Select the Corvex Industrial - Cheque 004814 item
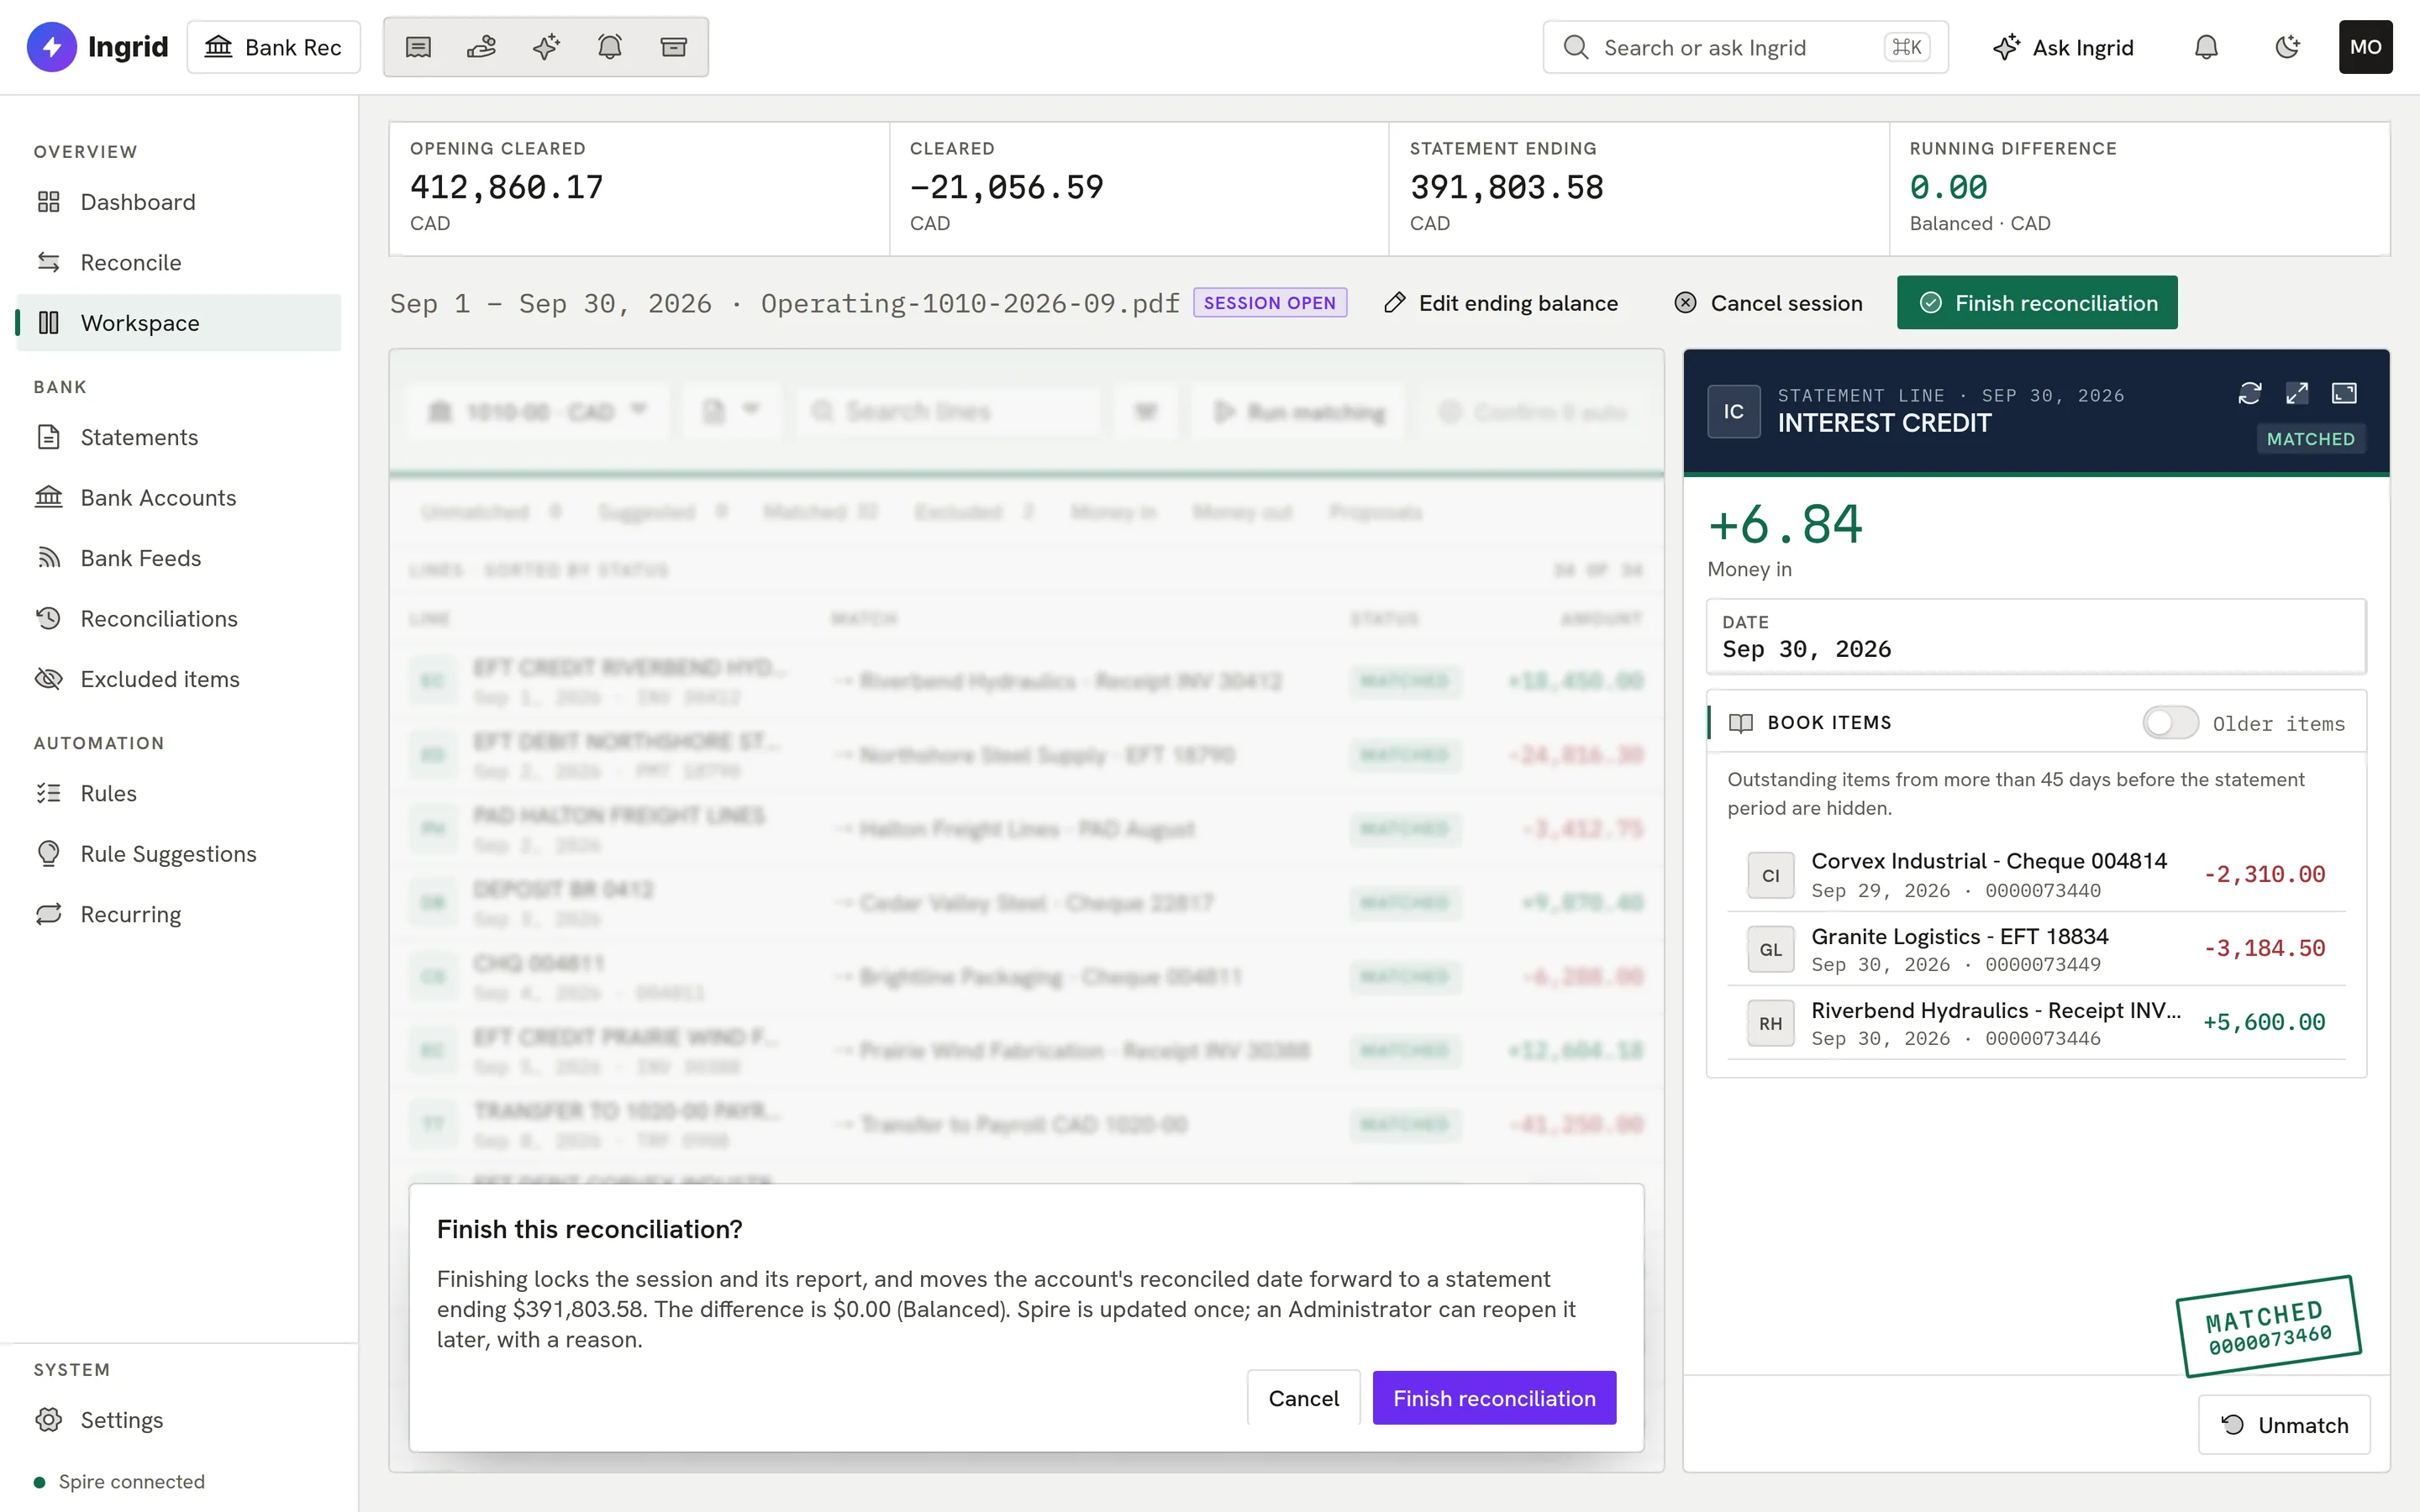Screen dimensions: 2420x1512 (x=2036, y=875)
